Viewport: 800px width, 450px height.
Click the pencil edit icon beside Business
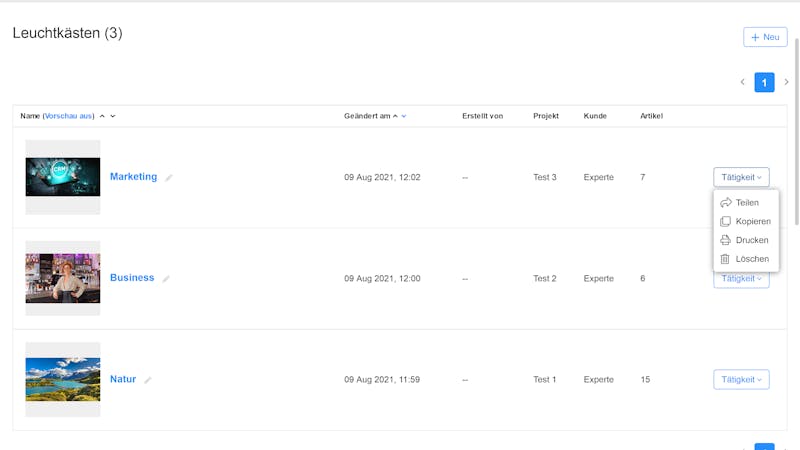point(166,279)
